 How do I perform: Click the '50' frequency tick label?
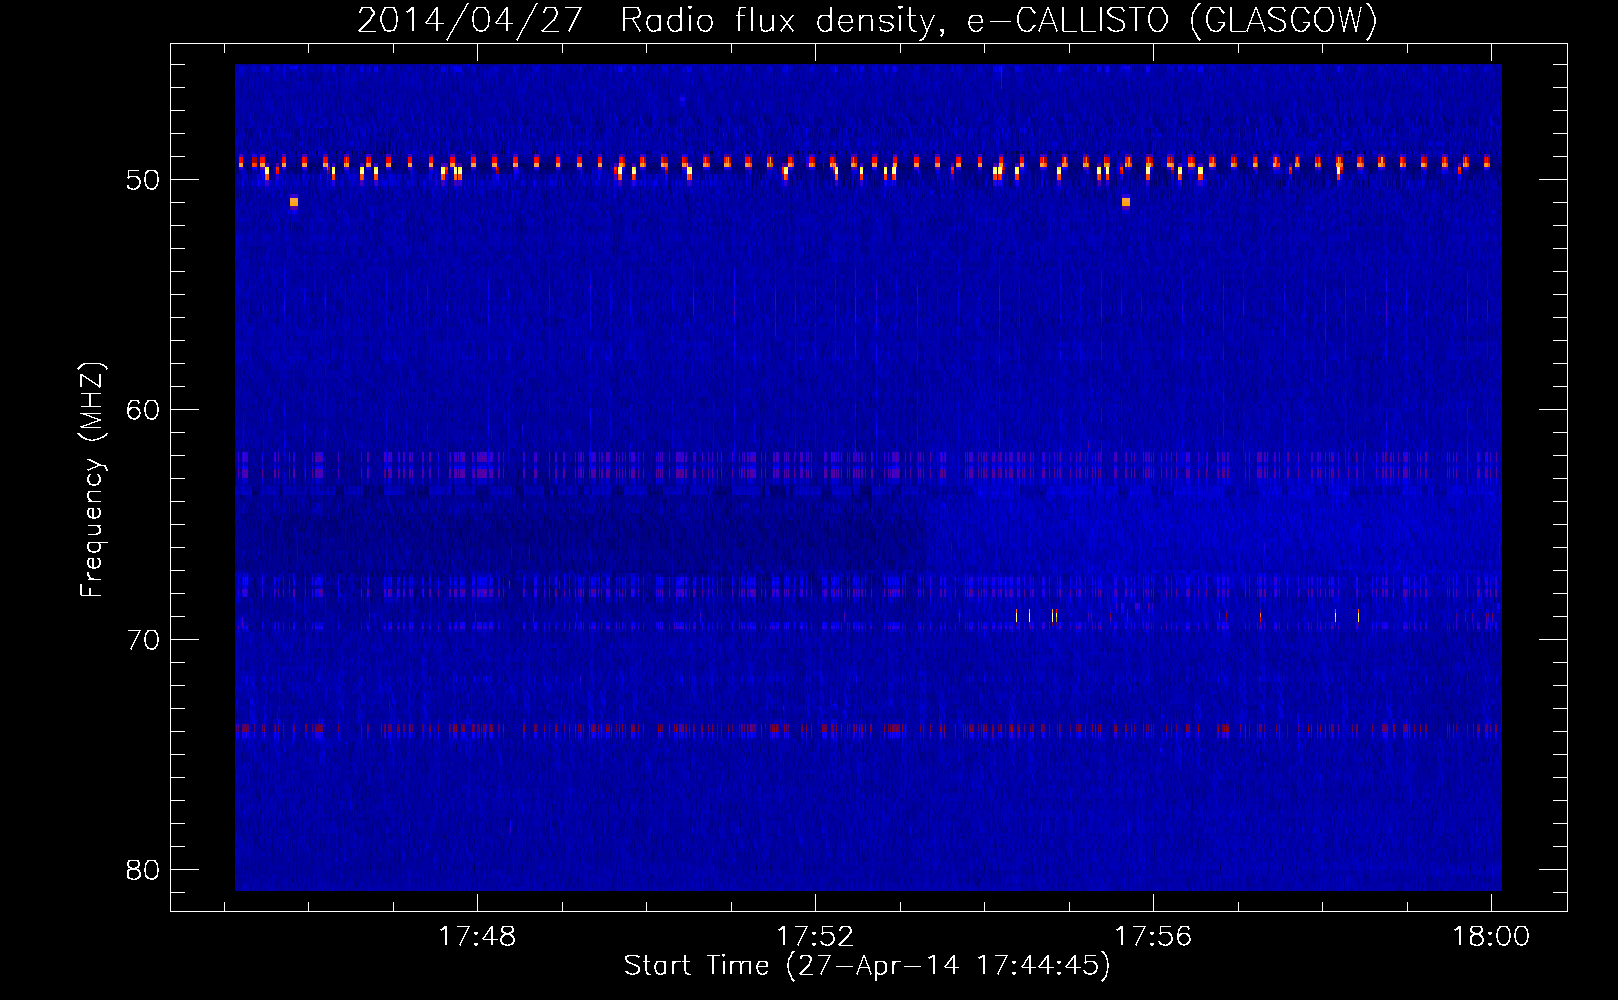click(143, 181)
